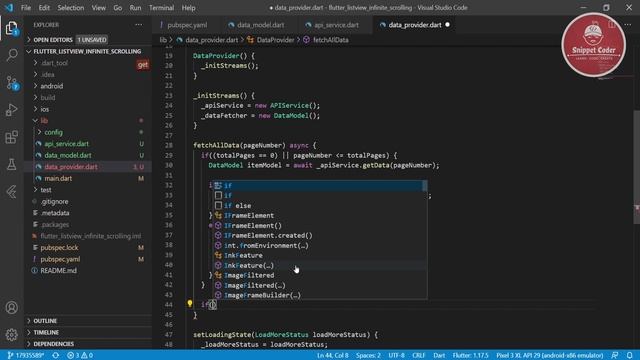640x360 pixels.
Task: Open the errors and warnings counter
Action: (80, 355)
